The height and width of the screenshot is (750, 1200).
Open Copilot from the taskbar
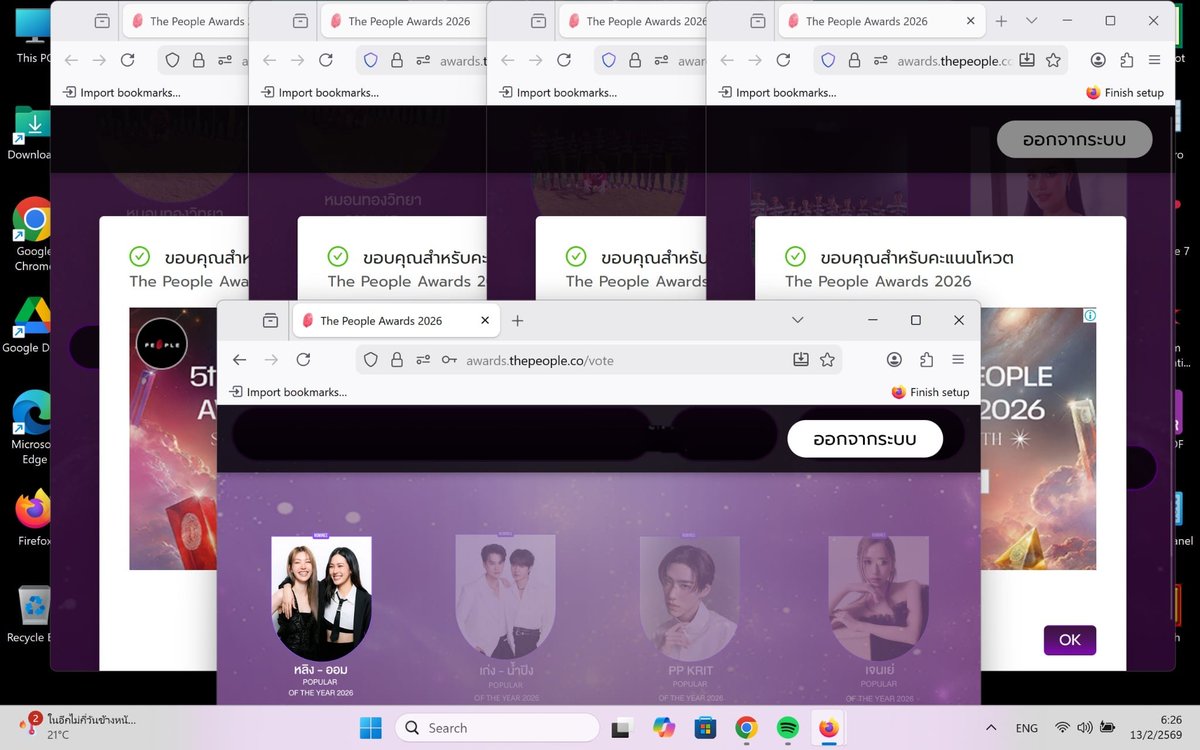(x=664, y=727)
